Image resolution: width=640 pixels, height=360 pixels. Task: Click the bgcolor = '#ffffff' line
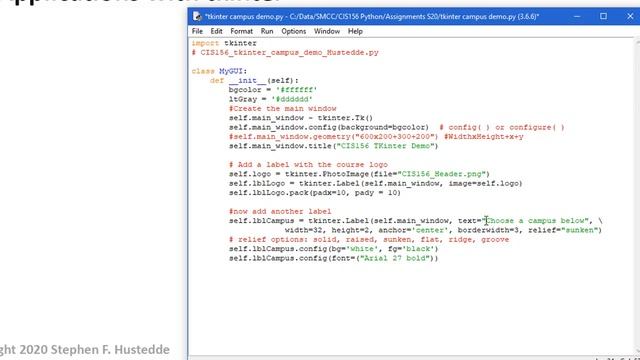pyautogui.click(x=273, y=90)
